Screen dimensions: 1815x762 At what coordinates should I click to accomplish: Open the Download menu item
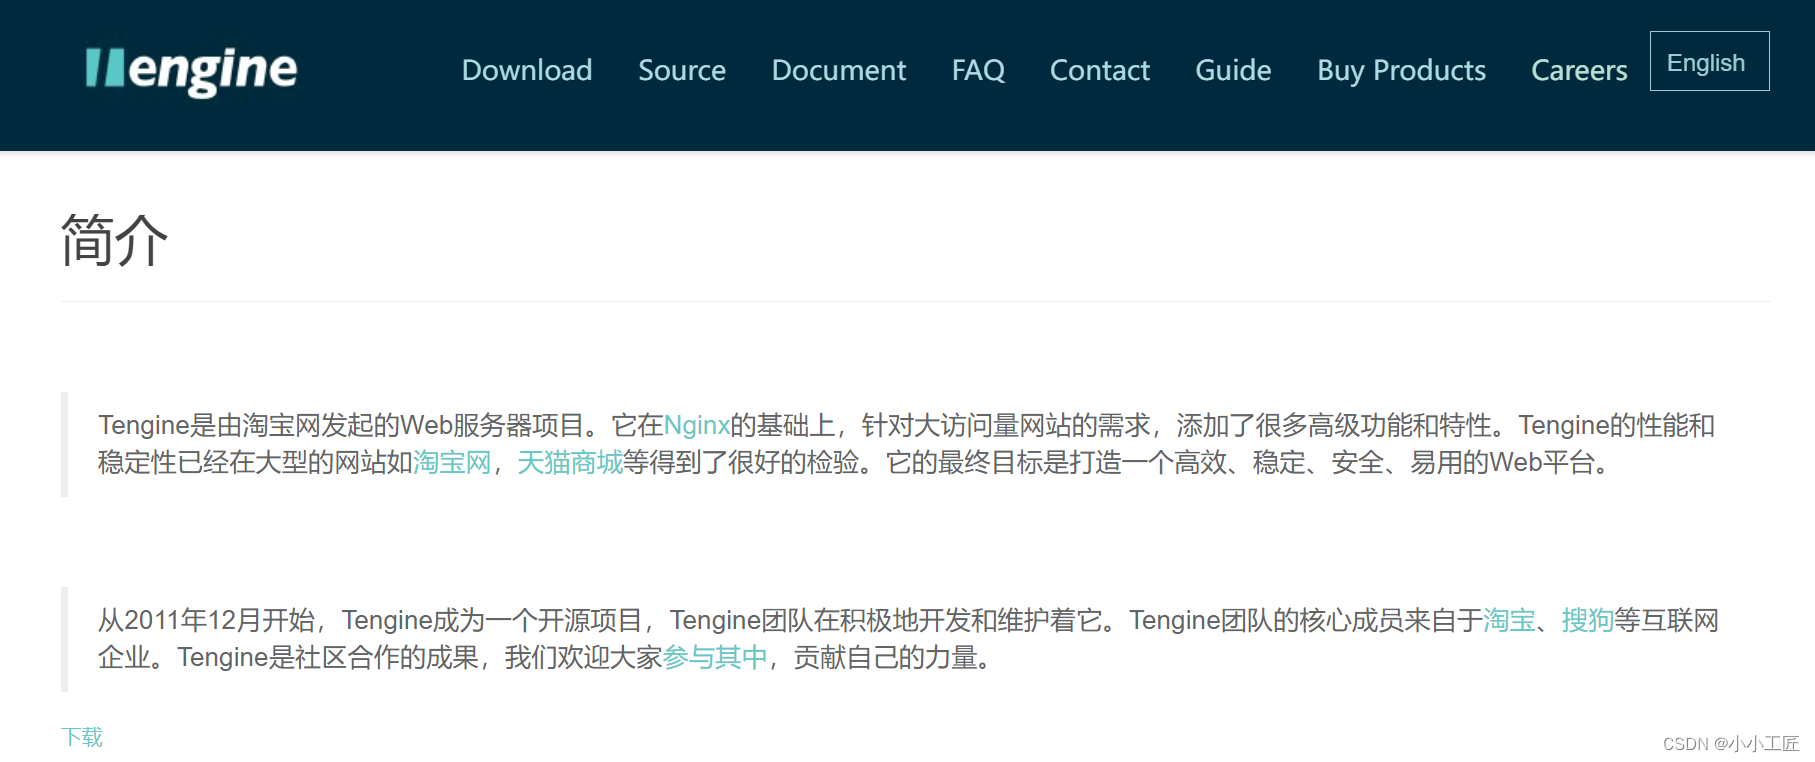coord(527,70)
